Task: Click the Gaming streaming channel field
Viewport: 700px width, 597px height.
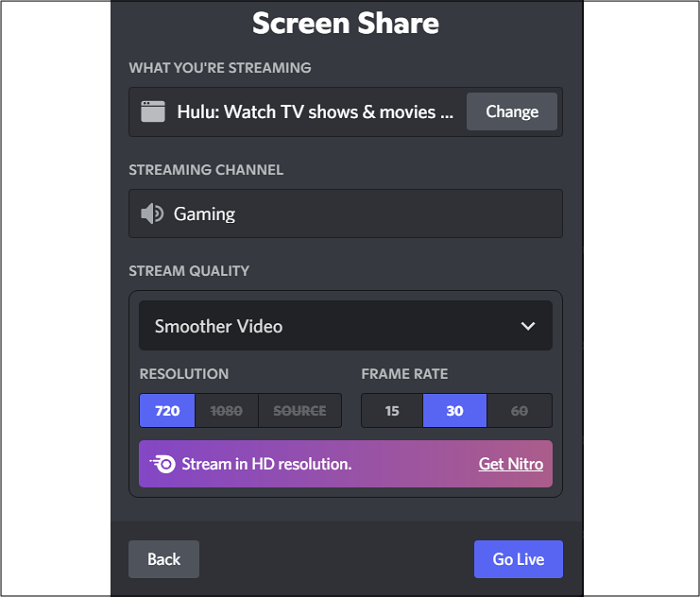Action: point(346,213)
